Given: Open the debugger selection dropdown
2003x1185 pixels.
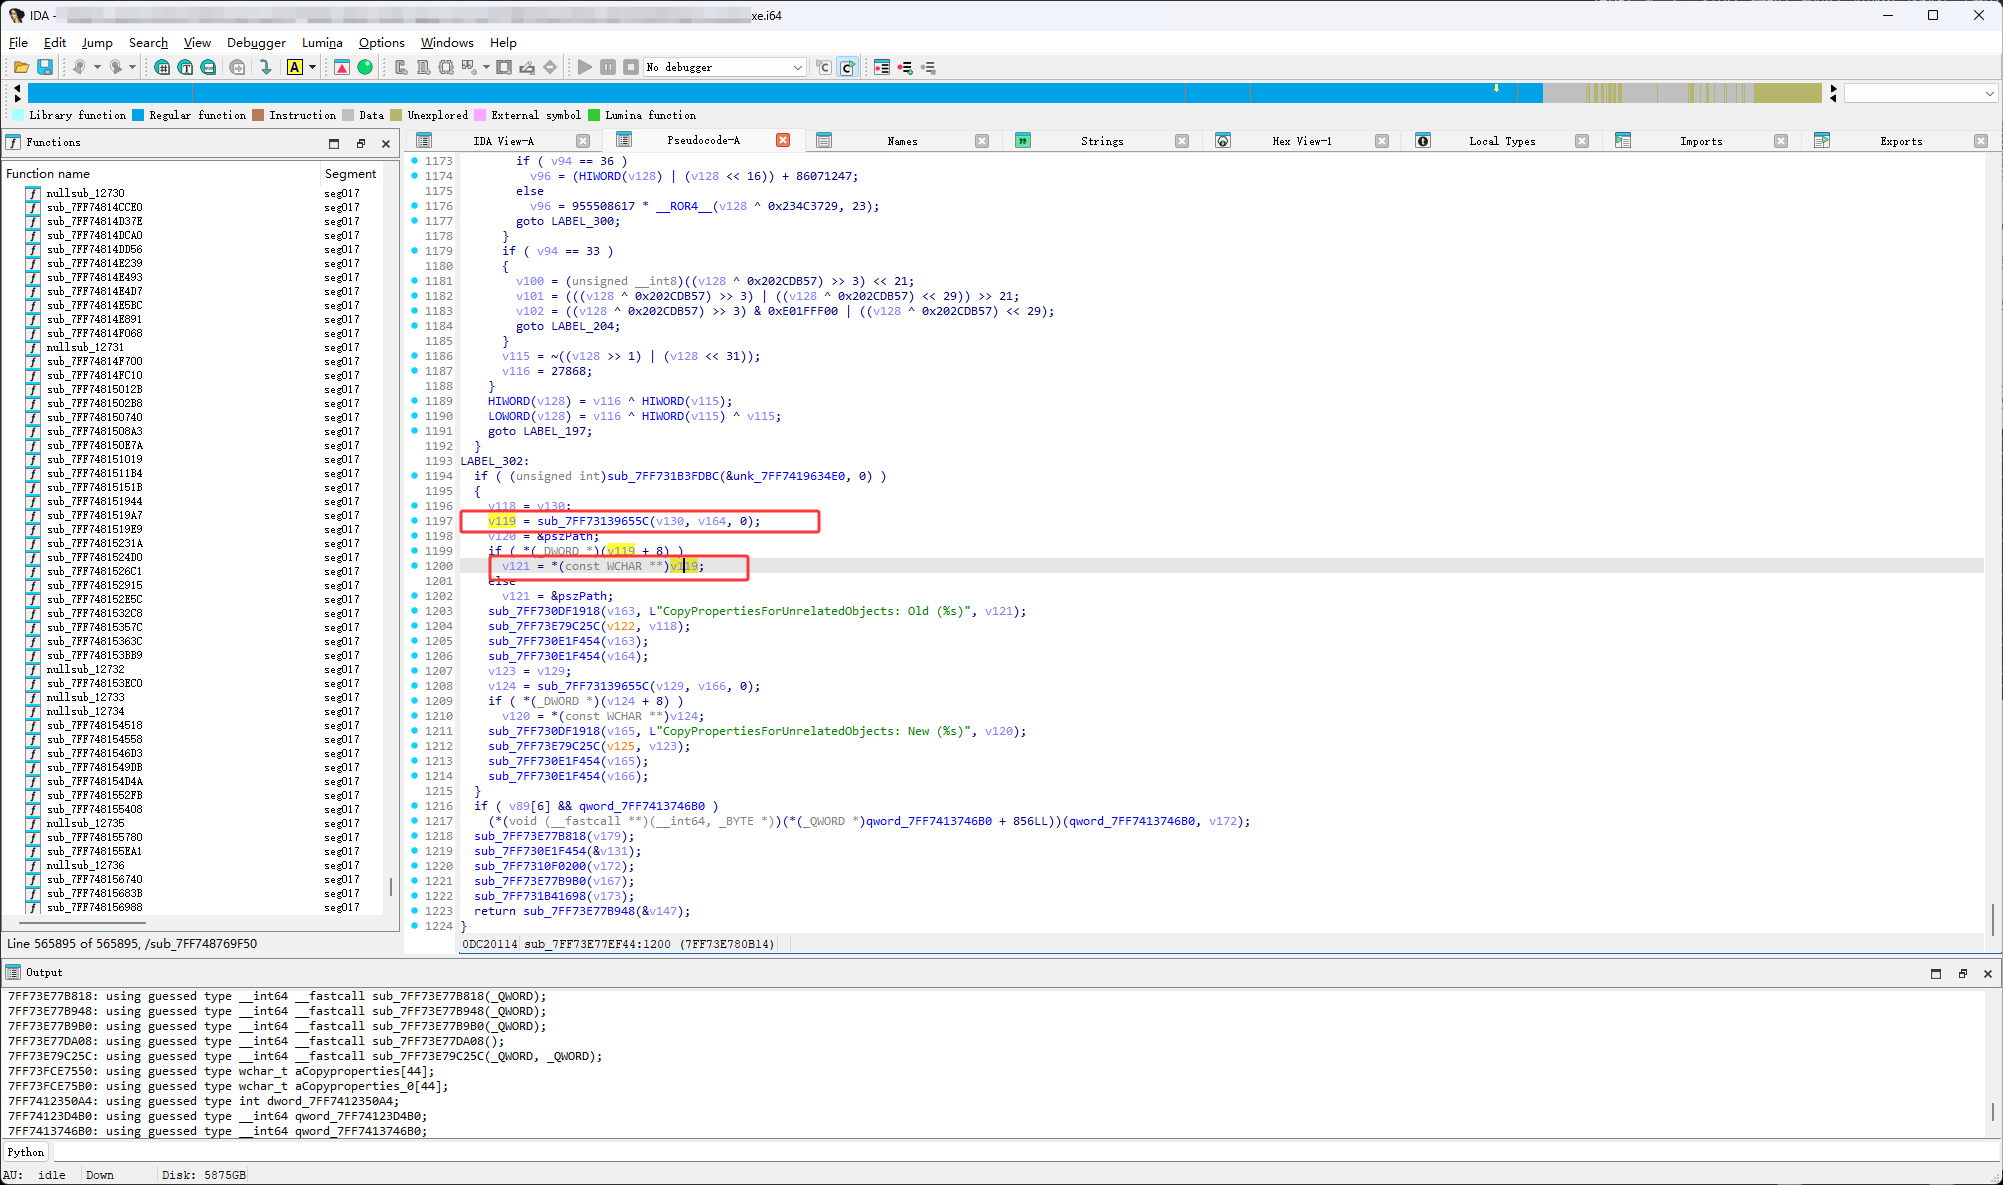Looking at the screenshot, I should click(797, 67).
